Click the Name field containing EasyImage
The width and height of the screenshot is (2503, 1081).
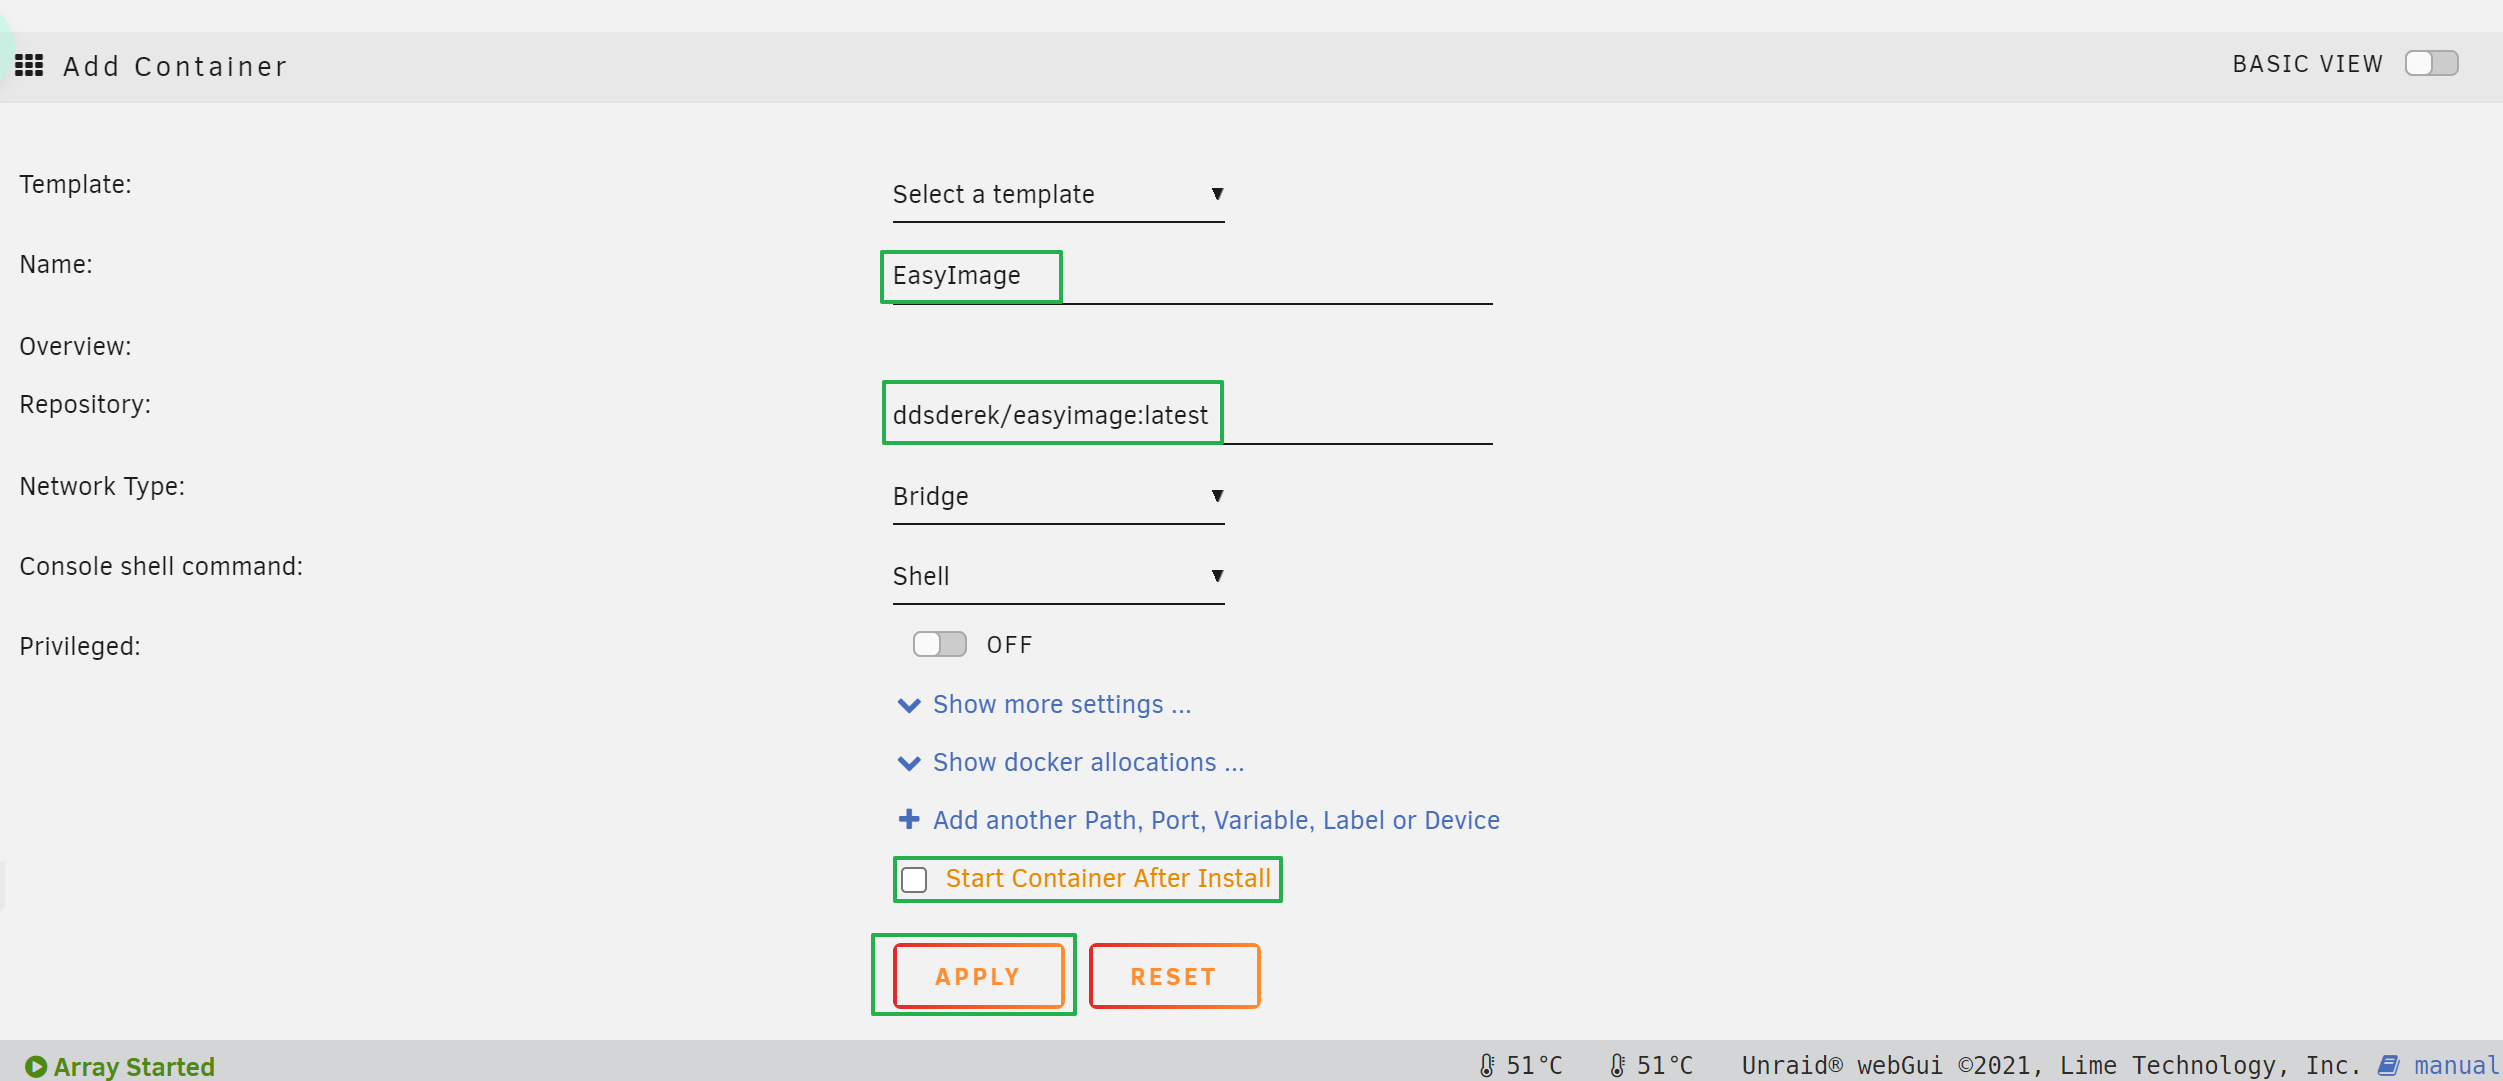[x=1192, y=276]
